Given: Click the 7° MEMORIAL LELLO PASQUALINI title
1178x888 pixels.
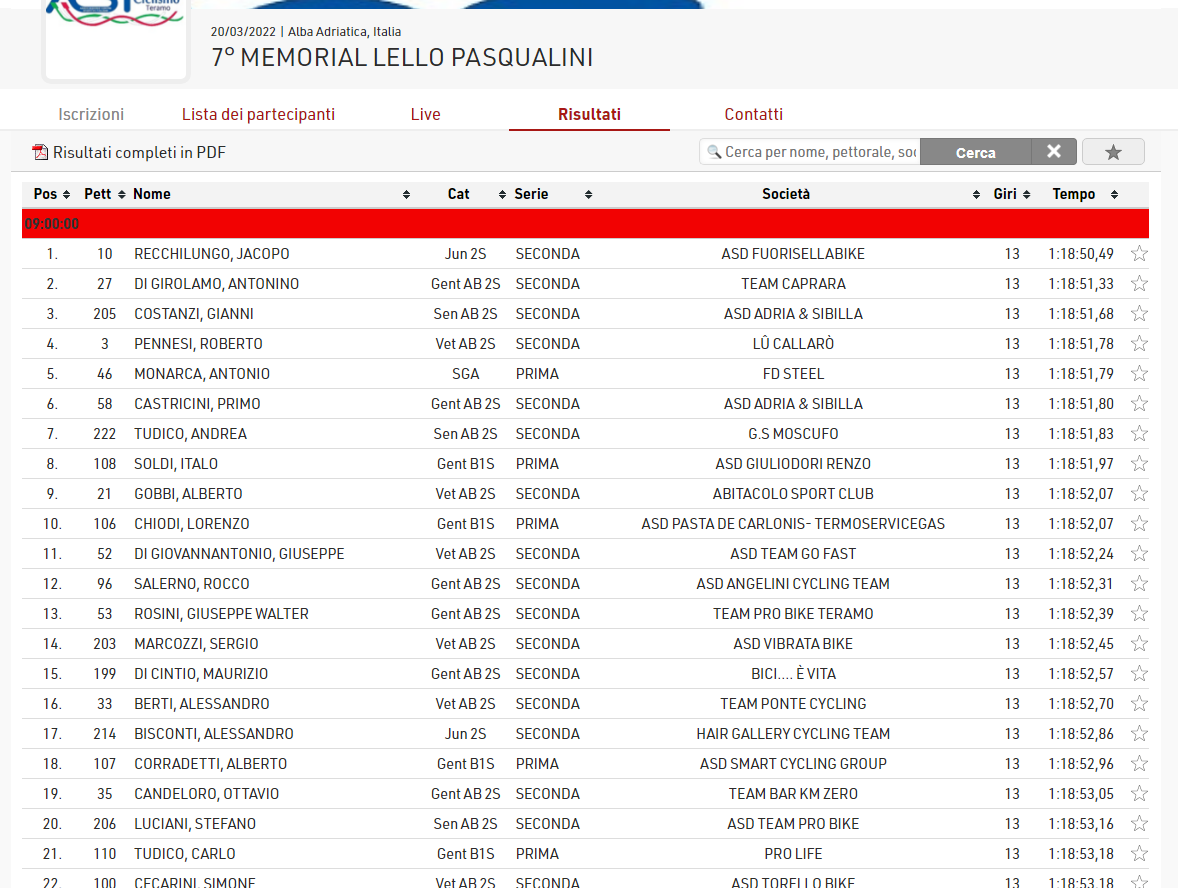Looking at the screenshot, I should [x=402, y=58].
